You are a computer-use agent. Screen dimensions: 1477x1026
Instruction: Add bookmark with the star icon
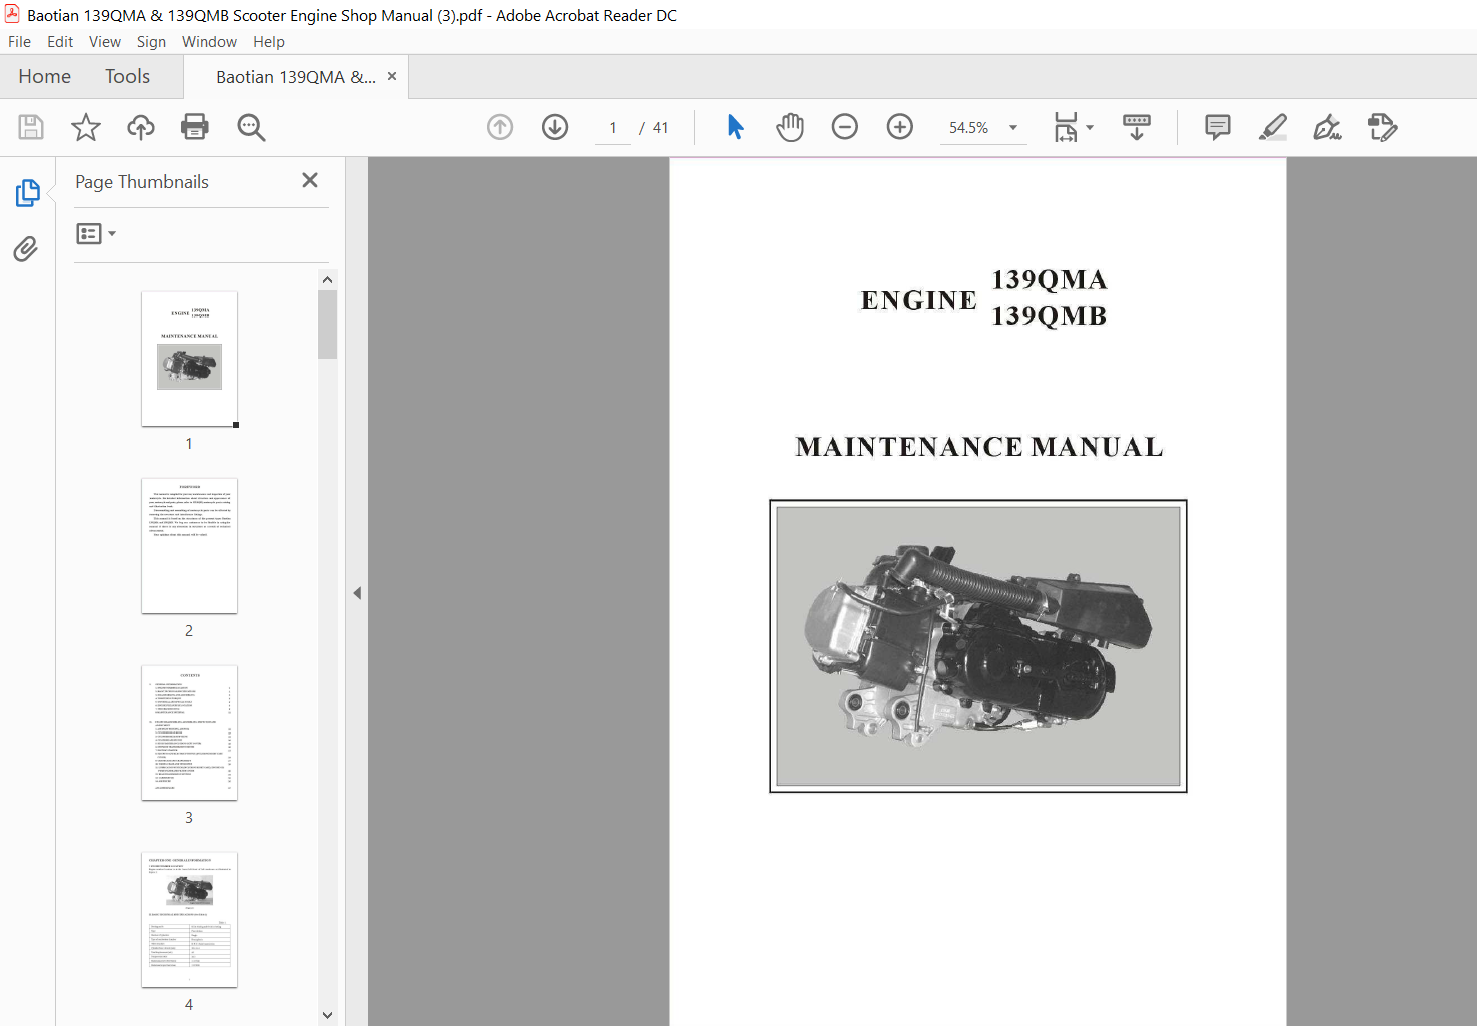[x=86, y=127]
